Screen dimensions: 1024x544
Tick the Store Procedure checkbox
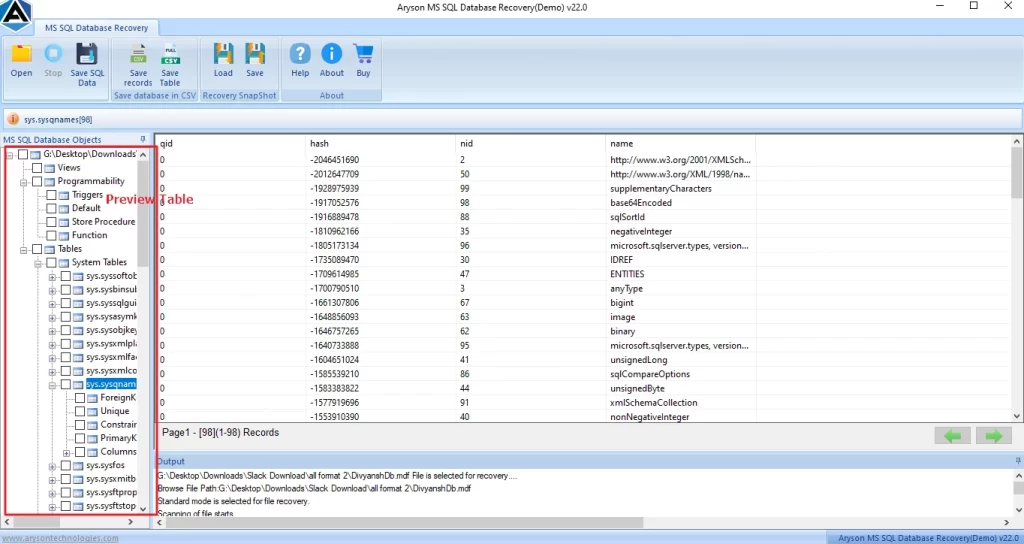pyautogui.click(x=52, y=221)
